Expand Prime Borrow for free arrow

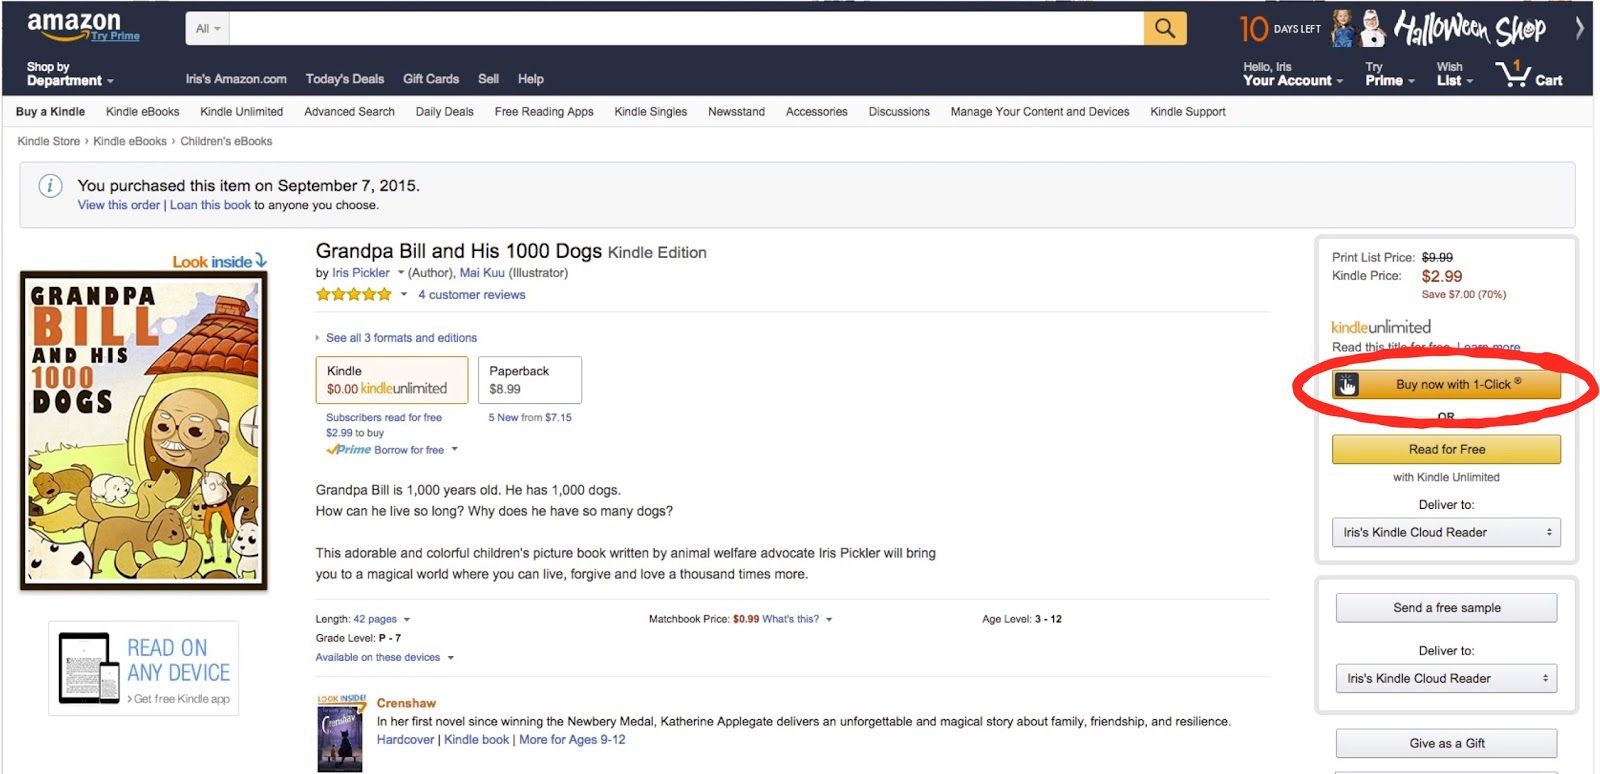click(454, 450)
